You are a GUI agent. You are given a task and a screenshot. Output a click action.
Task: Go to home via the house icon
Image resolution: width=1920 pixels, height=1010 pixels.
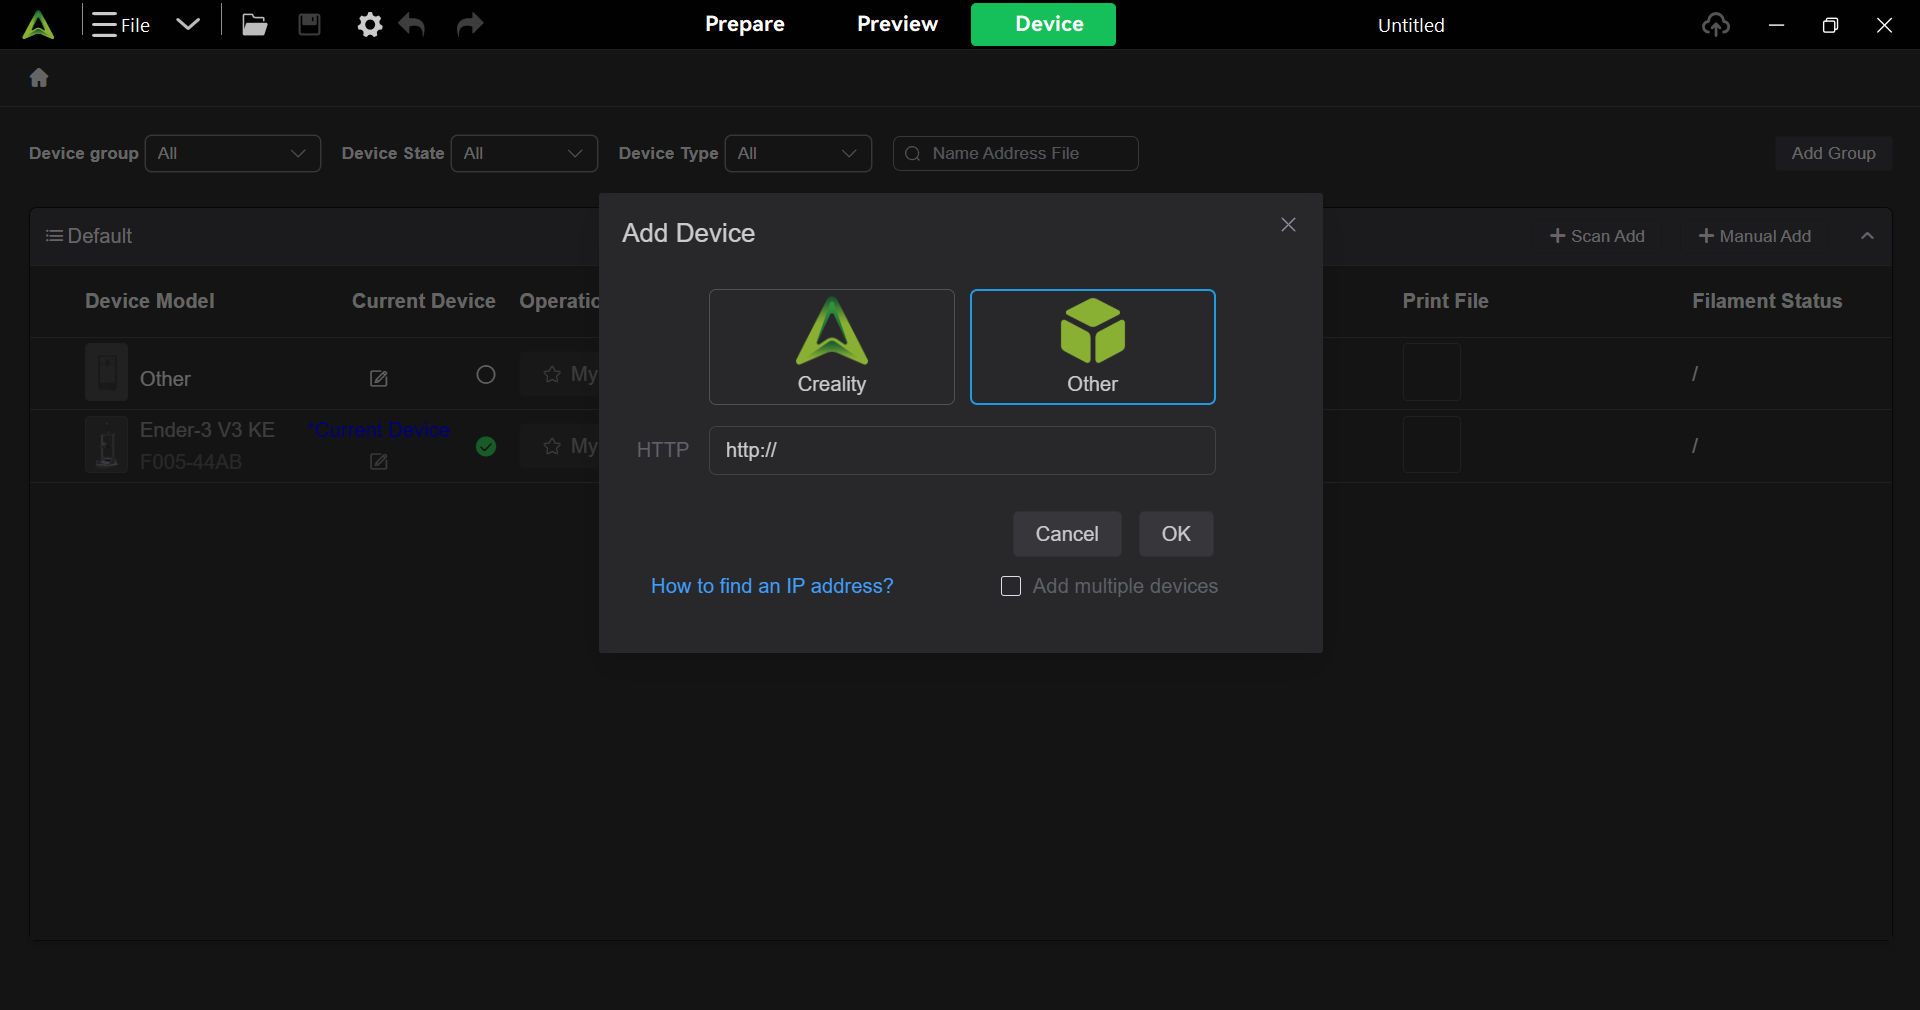click(x=39, y=77)
